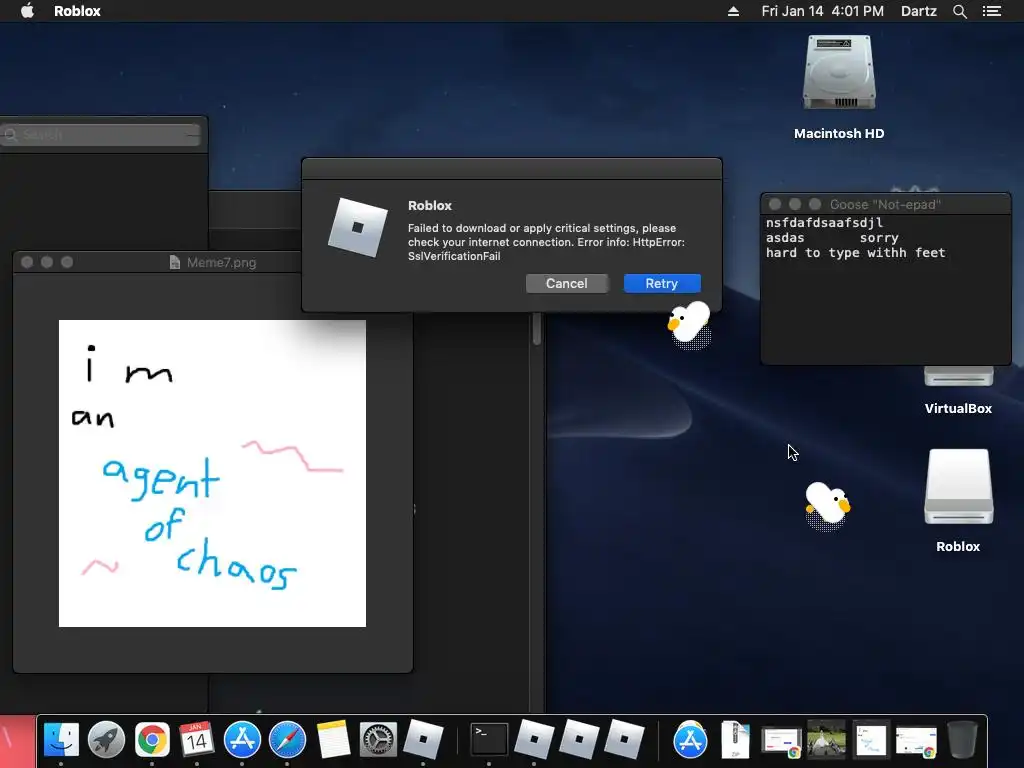Screen dimensions: 1024x768
Task: Click the Meme7.png window title
Action: 221,263
